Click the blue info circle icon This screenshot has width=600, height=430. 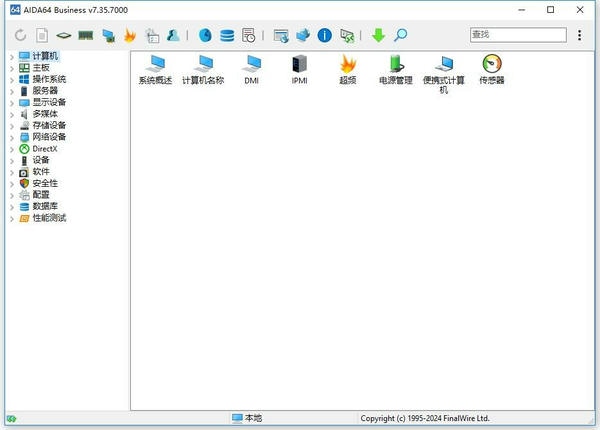(x=324, y=35)
